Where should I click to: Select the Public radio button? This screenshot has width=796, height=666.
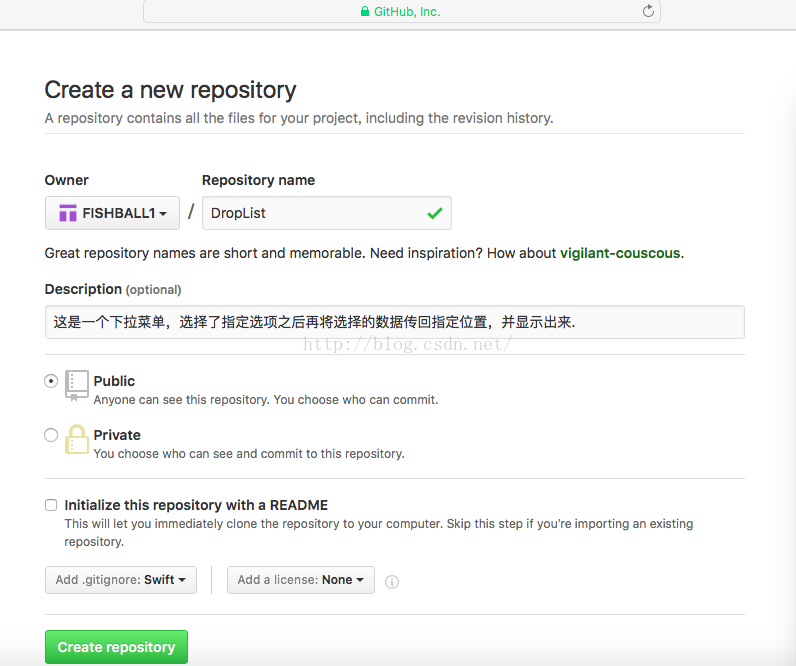pos(51,381)
